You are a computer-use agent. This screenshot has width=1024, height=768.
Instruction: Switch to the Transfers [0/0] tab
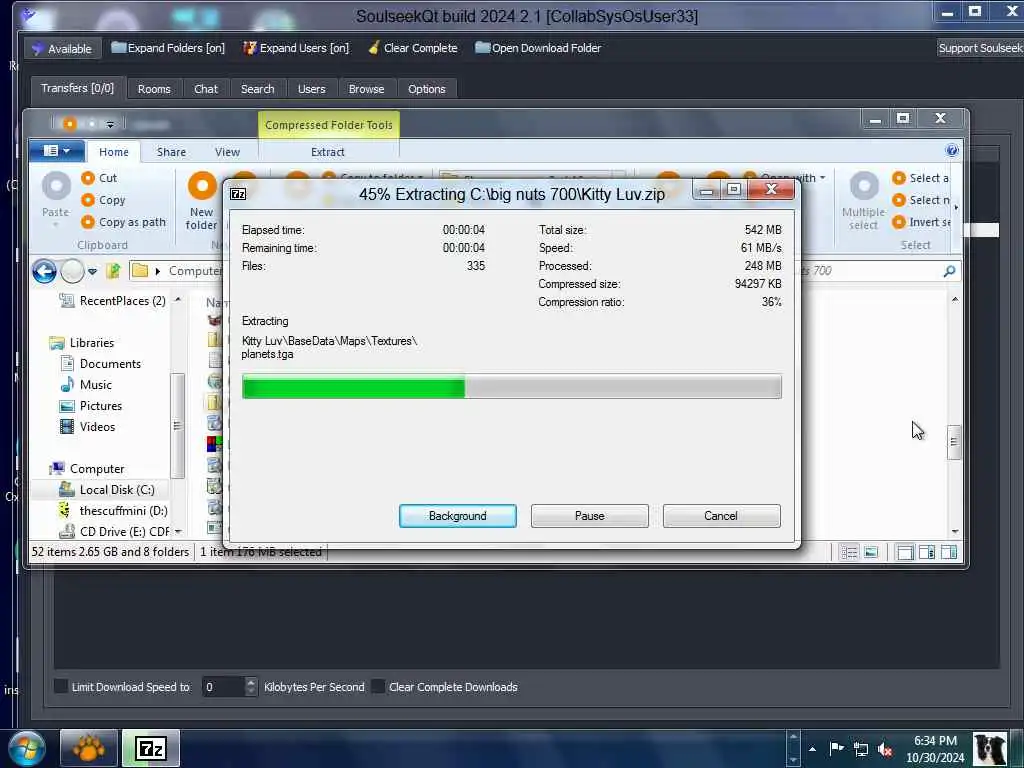click(x=77, y=88)
